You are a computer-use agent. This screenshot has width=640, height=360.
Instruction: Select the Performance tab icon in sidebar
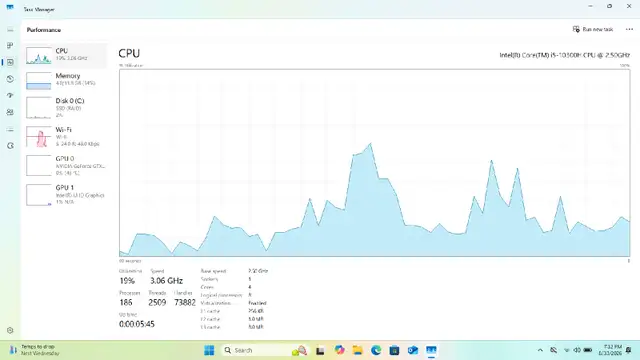(x=10, y=62)
